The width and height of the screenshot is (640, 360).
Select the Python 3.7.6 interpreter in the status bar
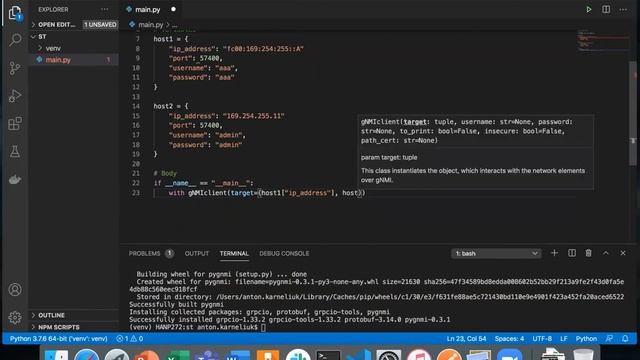coord(58,338)
